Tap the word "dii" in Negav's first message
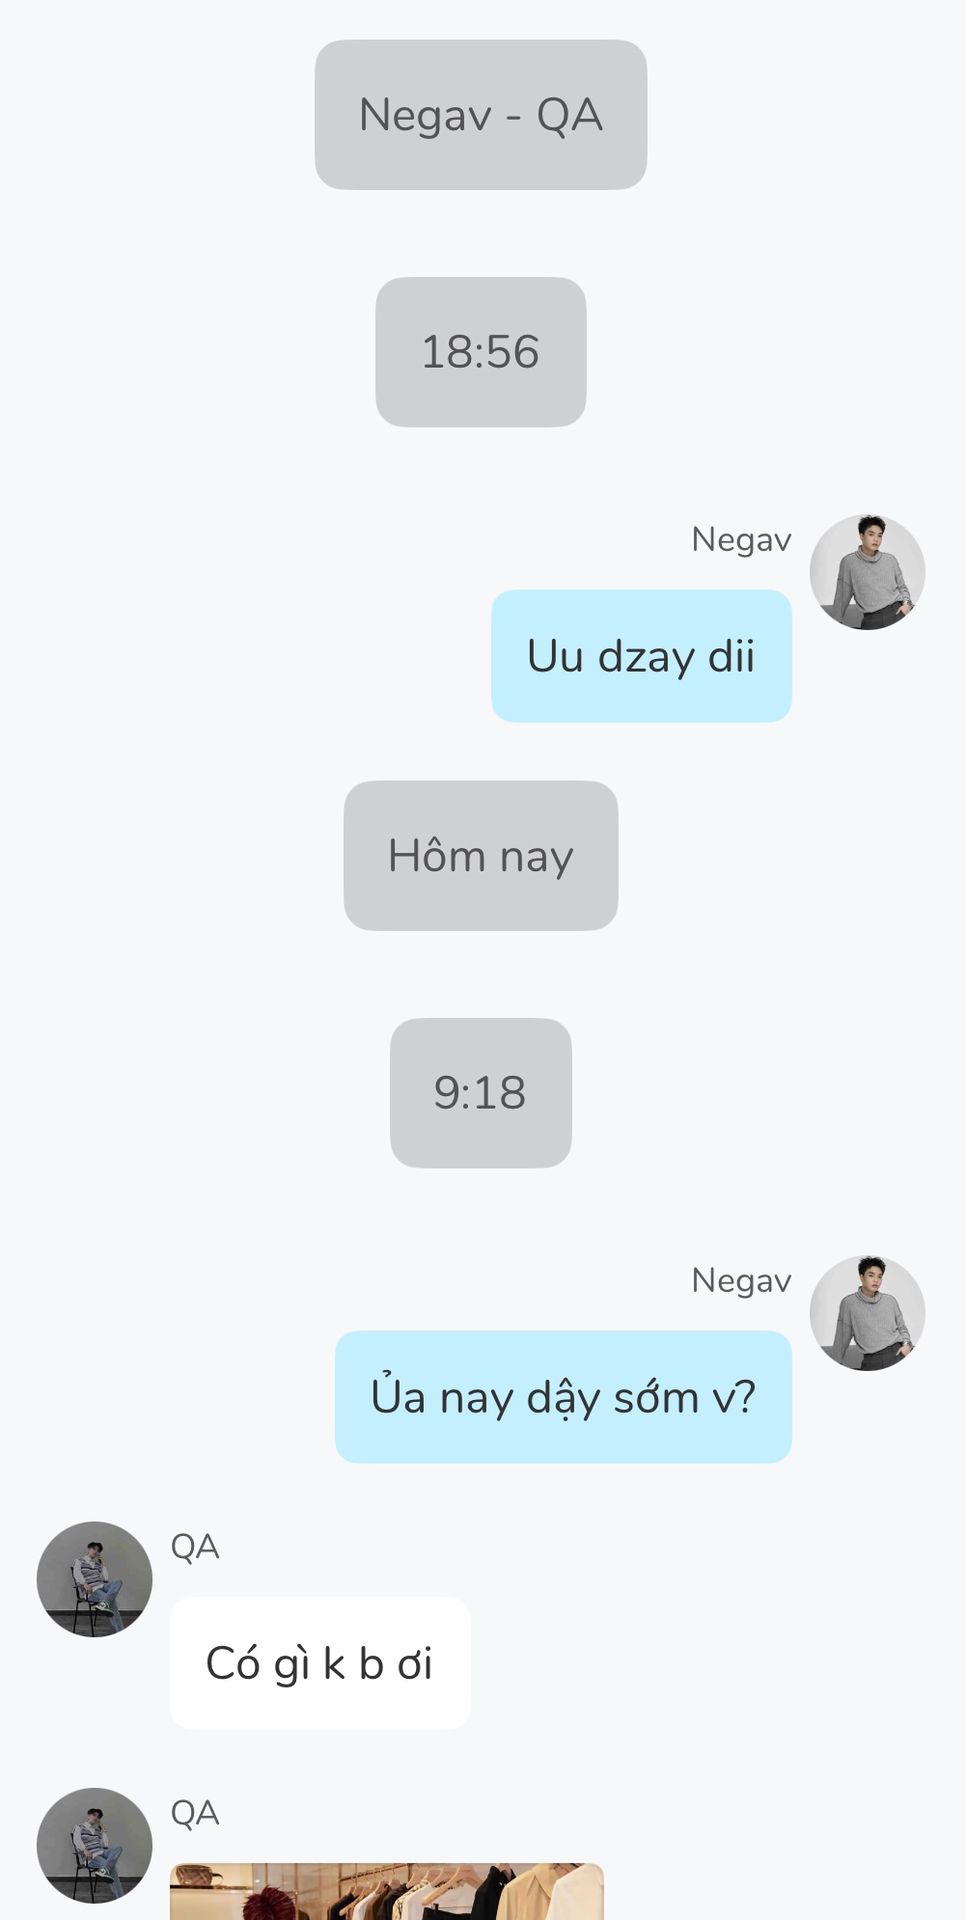Image resolution: width=966 pixels, height=1920 pixels. click(x=731, y=657)
